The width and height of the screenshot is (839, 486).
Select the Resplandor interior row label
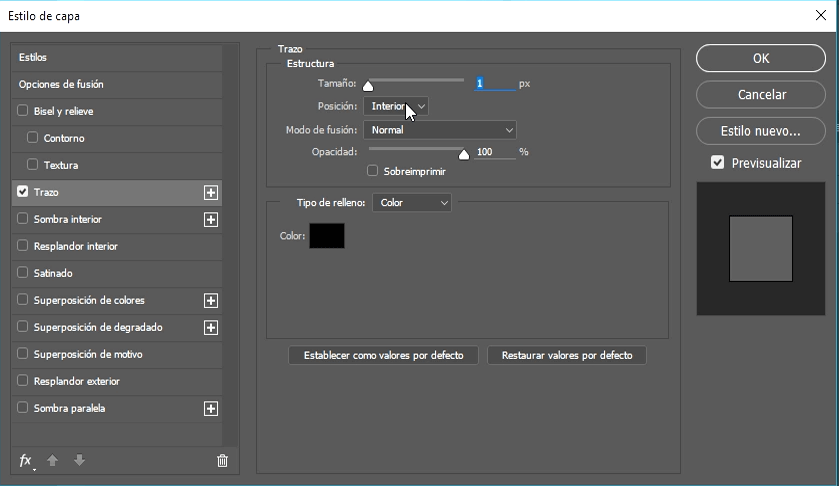tap(75, 246)
